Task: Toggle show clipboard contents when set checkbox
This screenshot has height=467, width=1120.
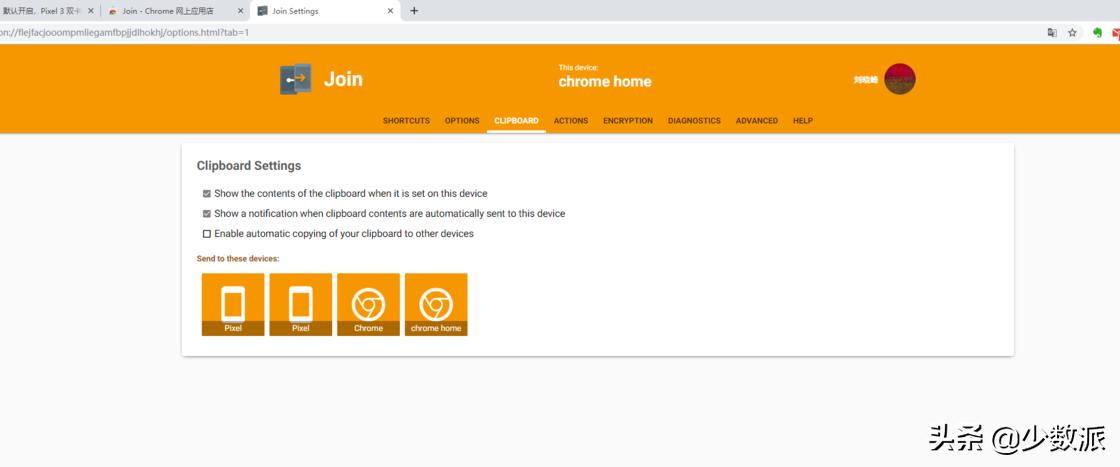Action: (x=206, y=194)
